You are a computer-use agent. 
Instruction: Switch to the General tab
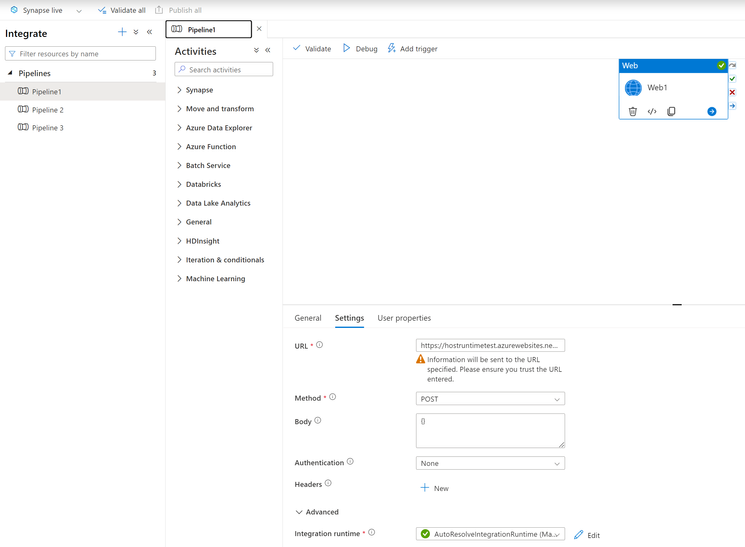[308, 318]
